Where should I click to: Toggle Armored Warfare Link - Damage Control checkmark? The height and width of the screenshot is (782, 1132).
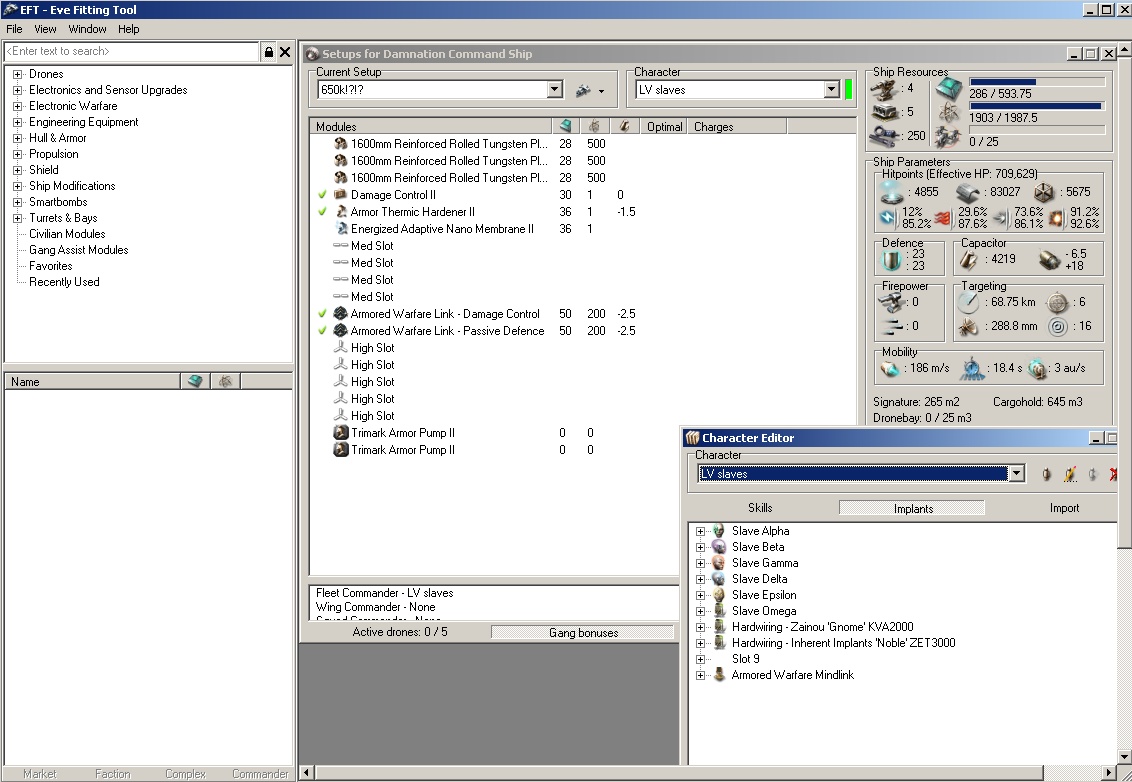click(323, 313)
